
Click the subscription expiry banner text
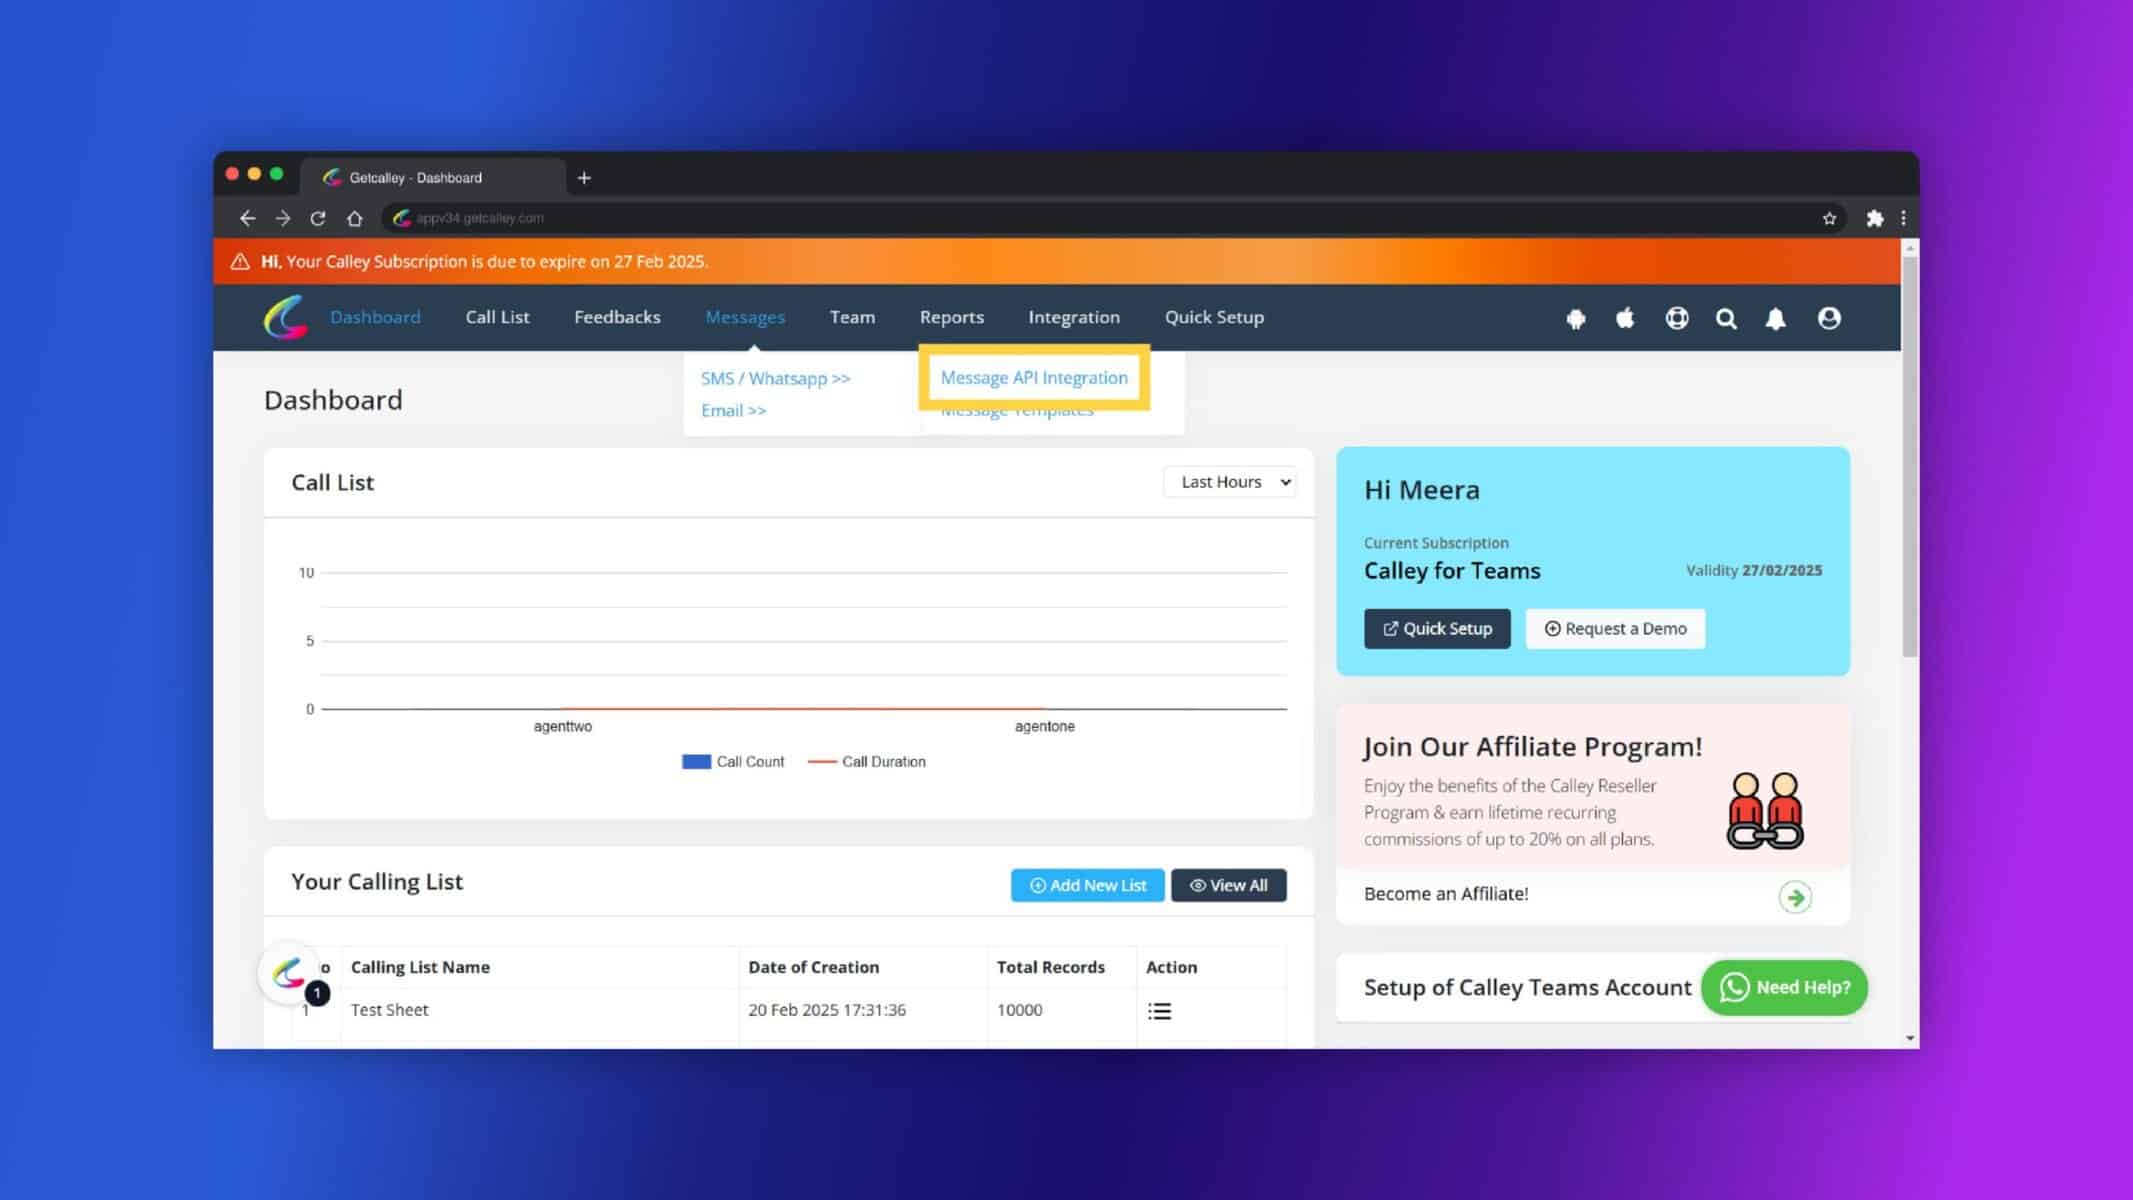(484, 262)
